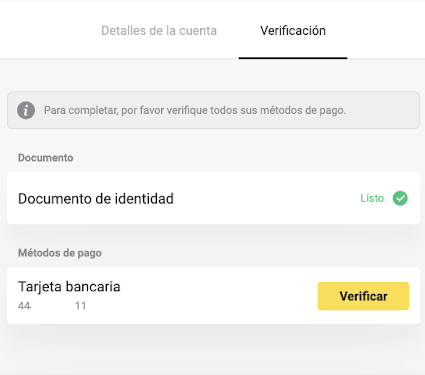Click the info icon in the notice banner
This screenshot has height=375, width=425.
click(26, 110)
